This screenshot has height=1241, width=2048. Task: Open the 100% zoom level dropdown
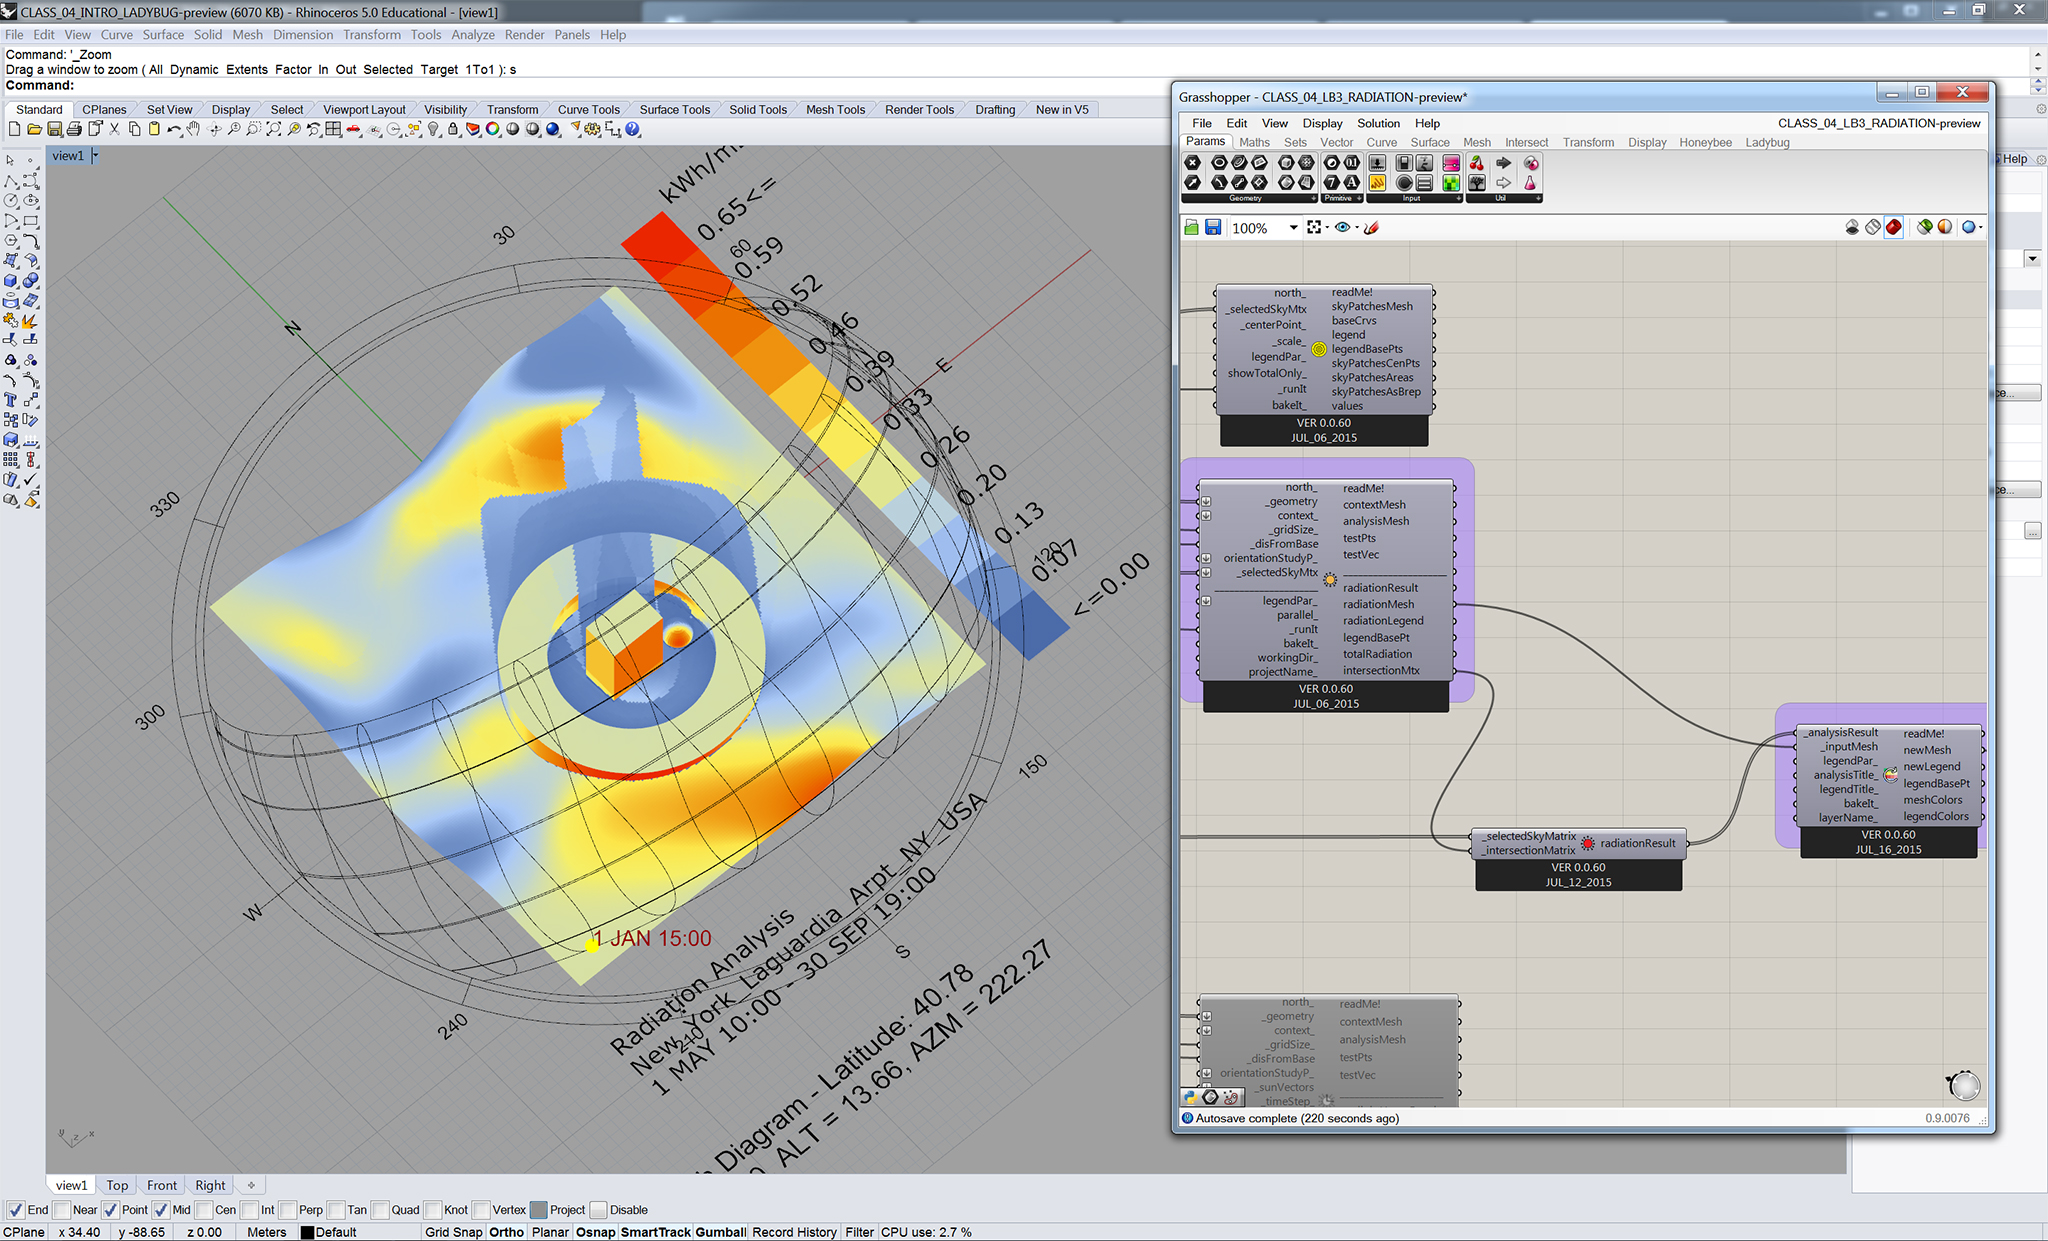click(1293, 227)
